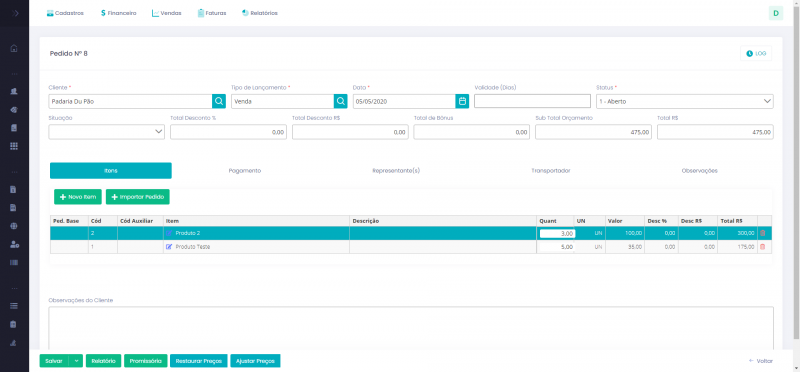Go back using the Voltar link
This screenshot has height=372, width=800.
coord(761,361)
